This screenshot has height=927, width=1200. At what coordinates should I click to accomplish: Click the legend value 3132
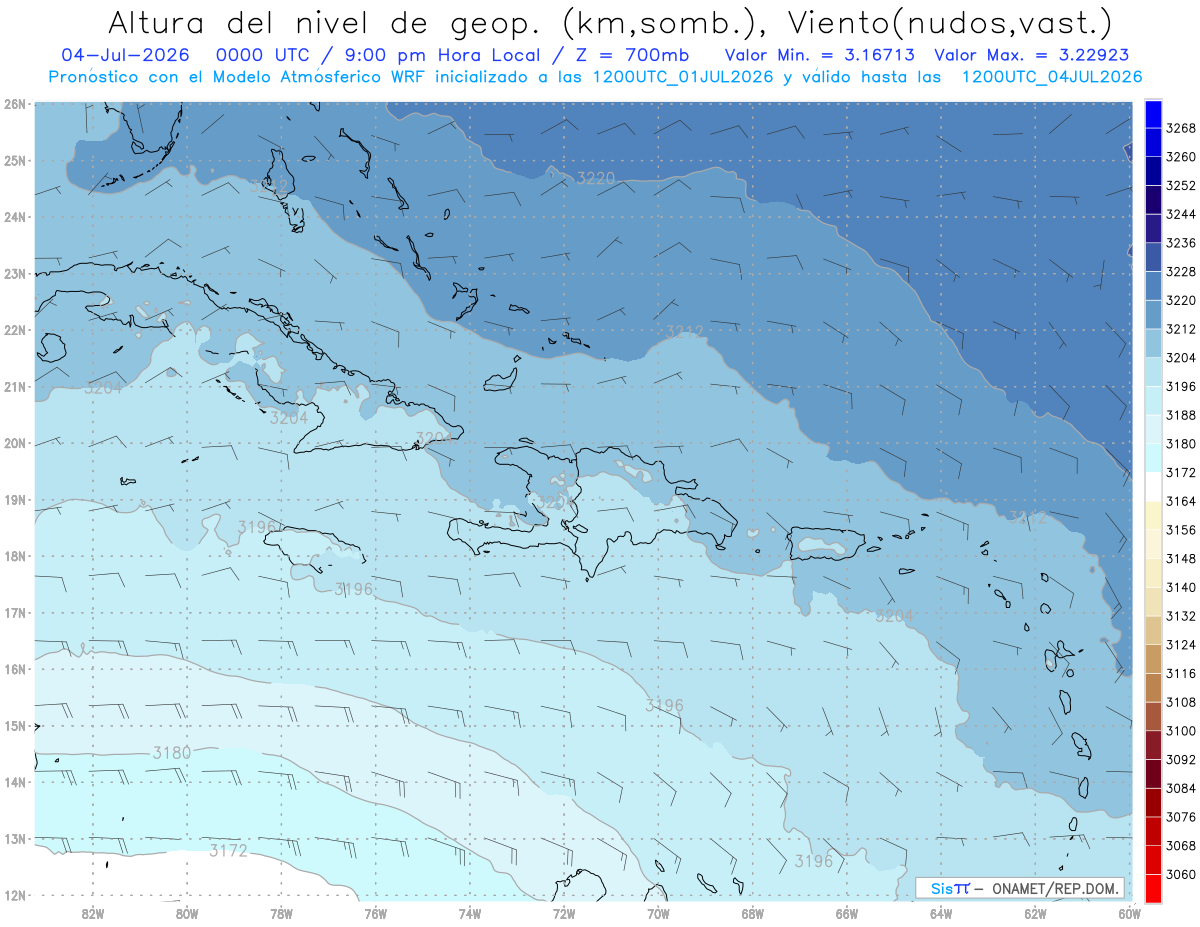tap(1181, 616)
